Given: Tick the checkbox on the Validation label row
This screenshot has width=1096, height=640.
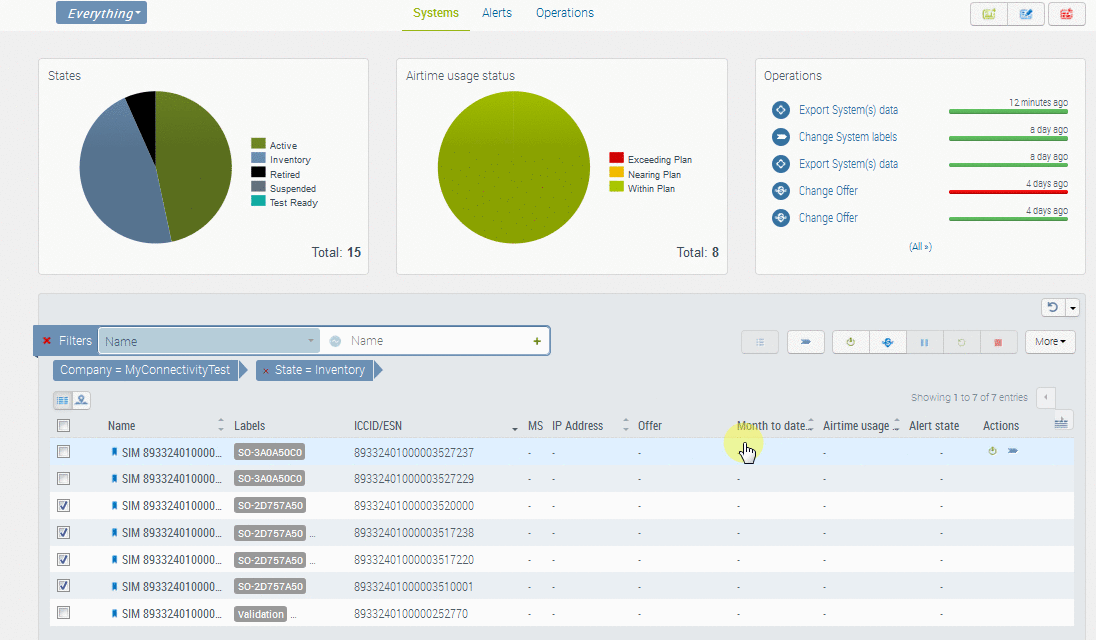Looking at the screenshot, I should [x=63, y=613].
